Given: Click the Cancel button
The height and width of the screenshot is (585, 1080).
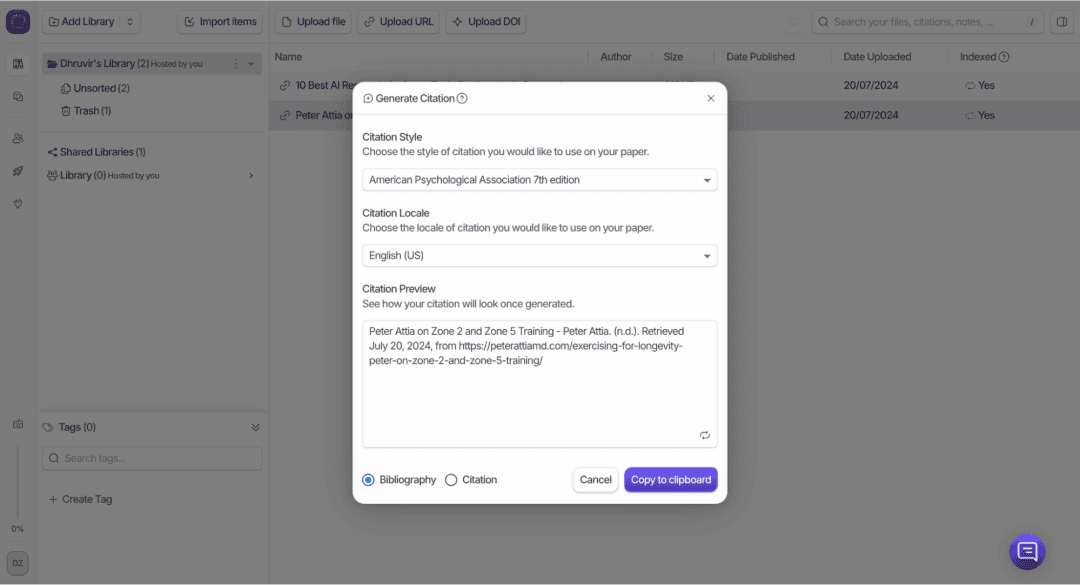Looking at the screenshot, I should coord(595,480).
